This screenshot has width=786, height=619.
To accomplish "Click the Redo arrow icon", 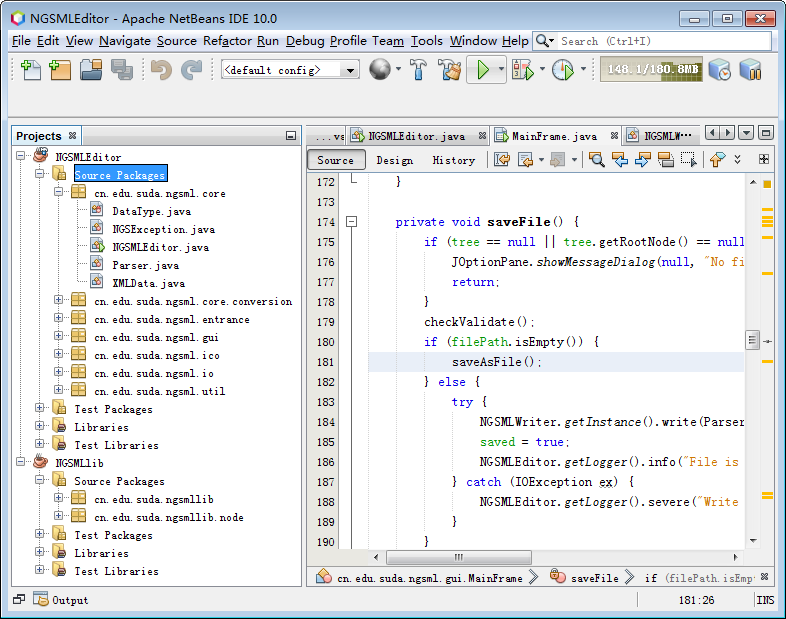I will click(x=191, y=70).
